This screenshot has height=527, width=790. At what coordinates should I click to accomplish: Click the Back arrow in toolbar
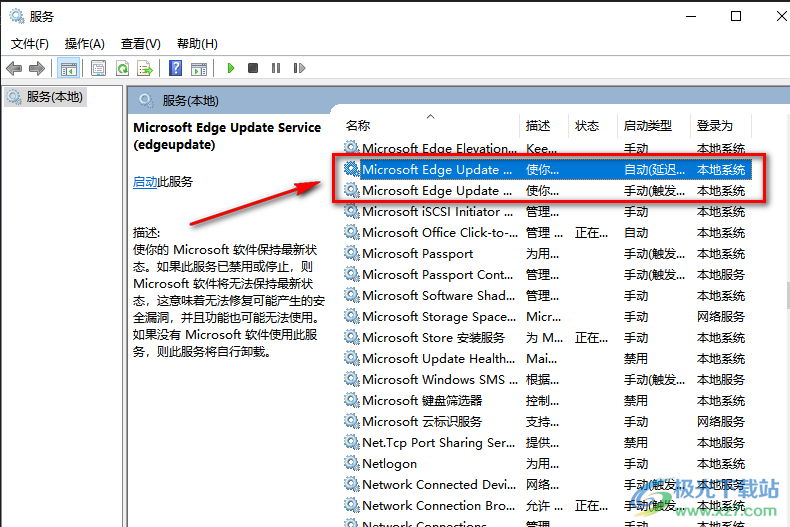[14, 68]
